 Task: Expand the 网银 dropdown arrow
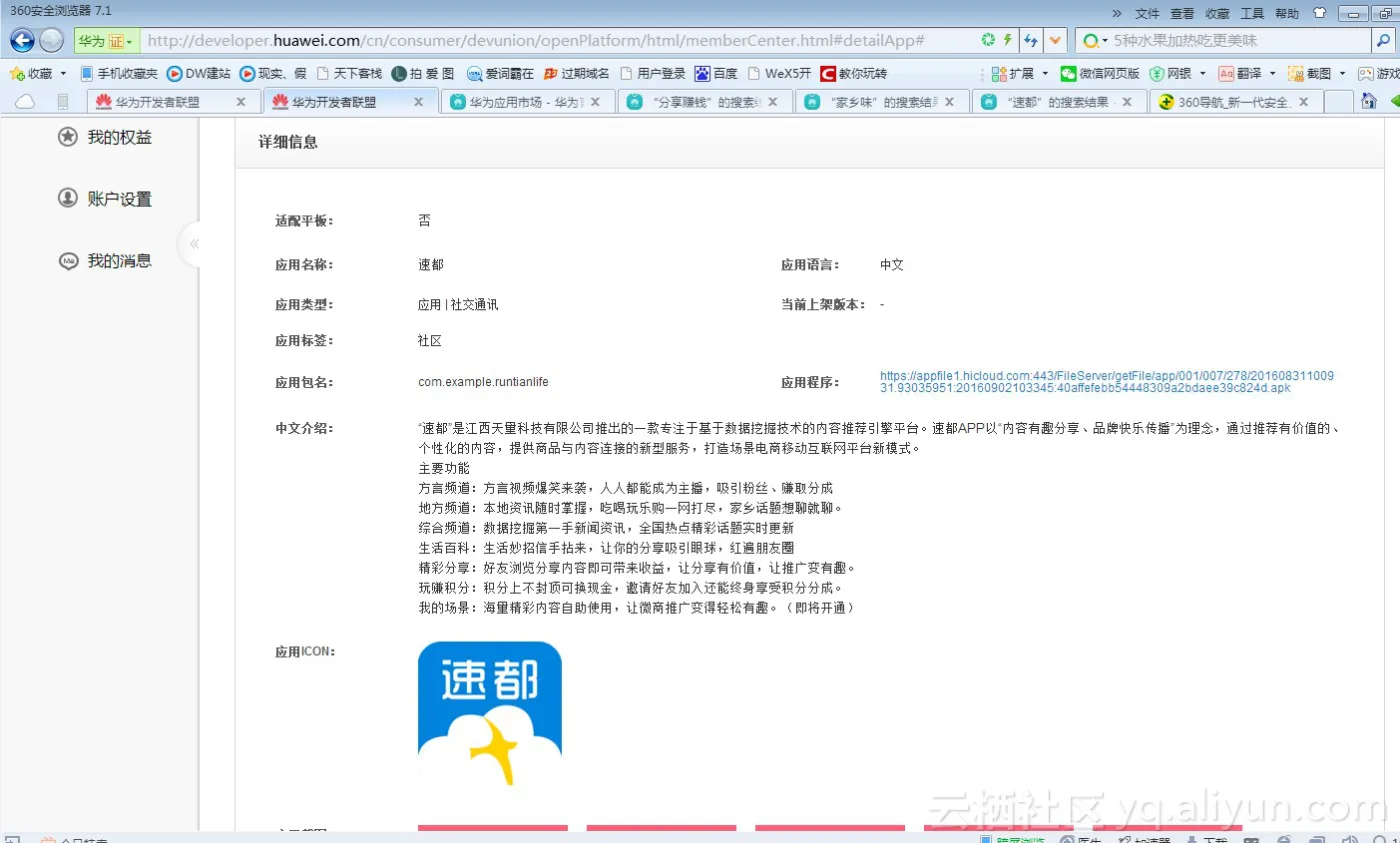click(1204, 73)
